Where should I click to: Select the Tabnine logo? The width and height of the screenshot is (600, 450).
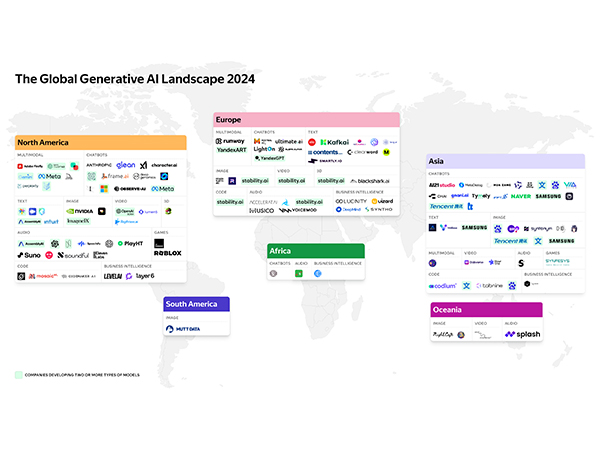[x=489, y=286]
